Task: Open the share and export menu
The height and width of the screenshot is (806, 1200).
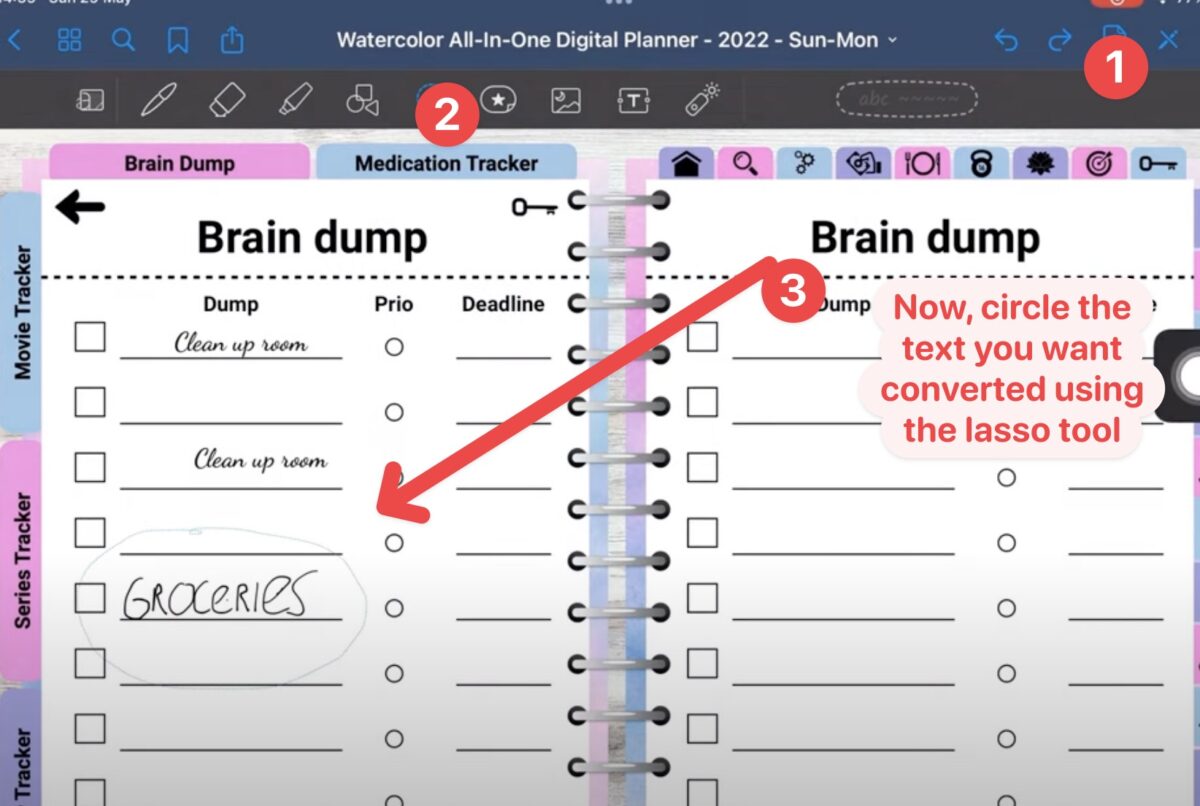Action: [231, 40]
